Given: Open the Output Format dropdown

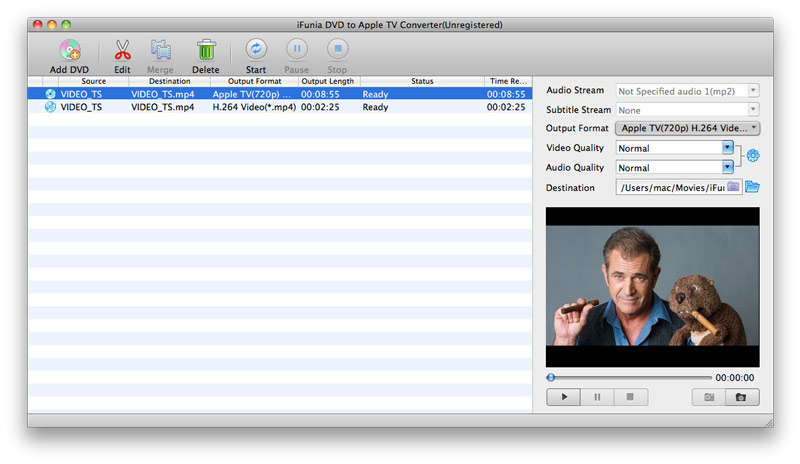Looking at the screenshot, I should point(687,128).
